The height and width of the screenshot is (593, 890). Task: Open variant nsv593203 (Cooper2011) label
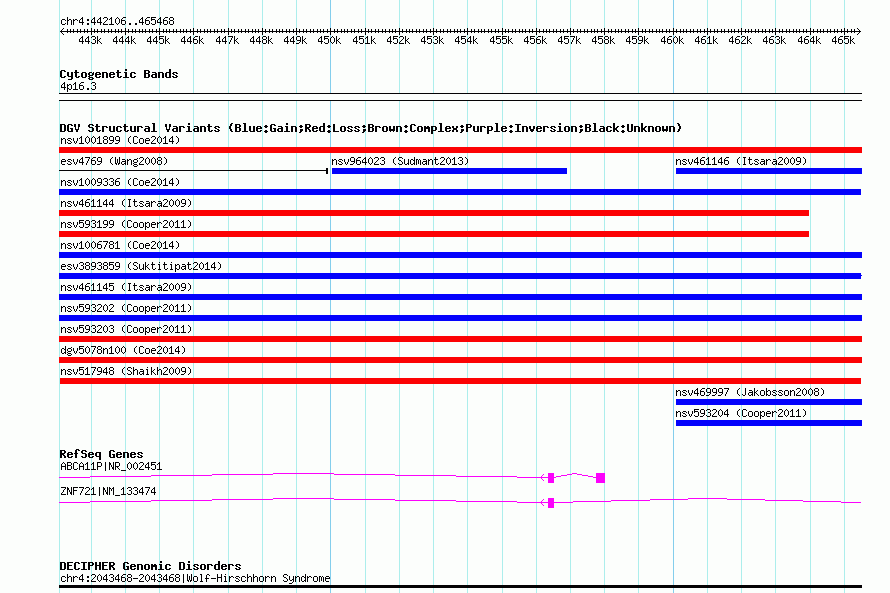pos(126,329)
